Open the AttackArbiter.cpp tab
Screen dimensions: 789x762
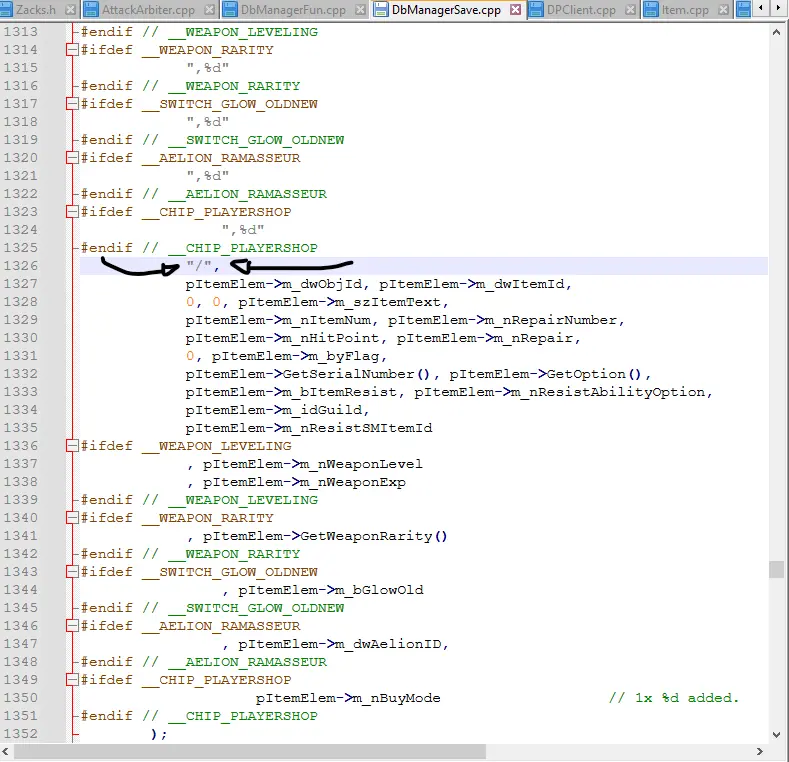[148, 10]
